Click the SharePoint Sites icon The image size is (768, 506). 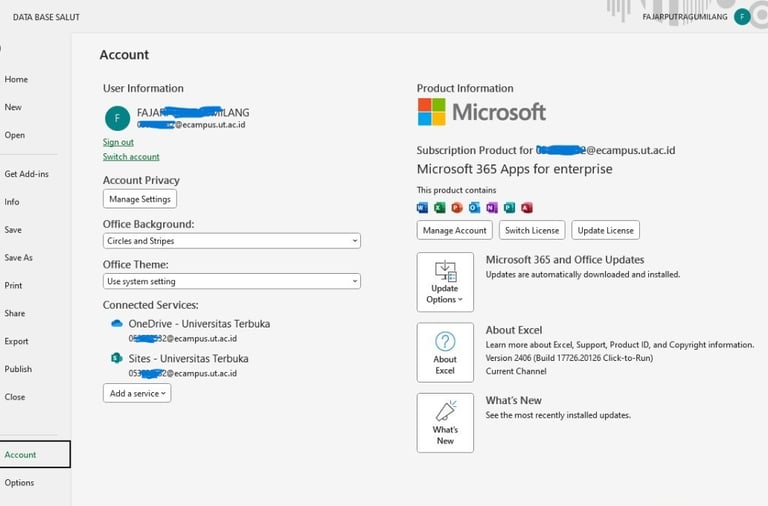click(117, 358)
